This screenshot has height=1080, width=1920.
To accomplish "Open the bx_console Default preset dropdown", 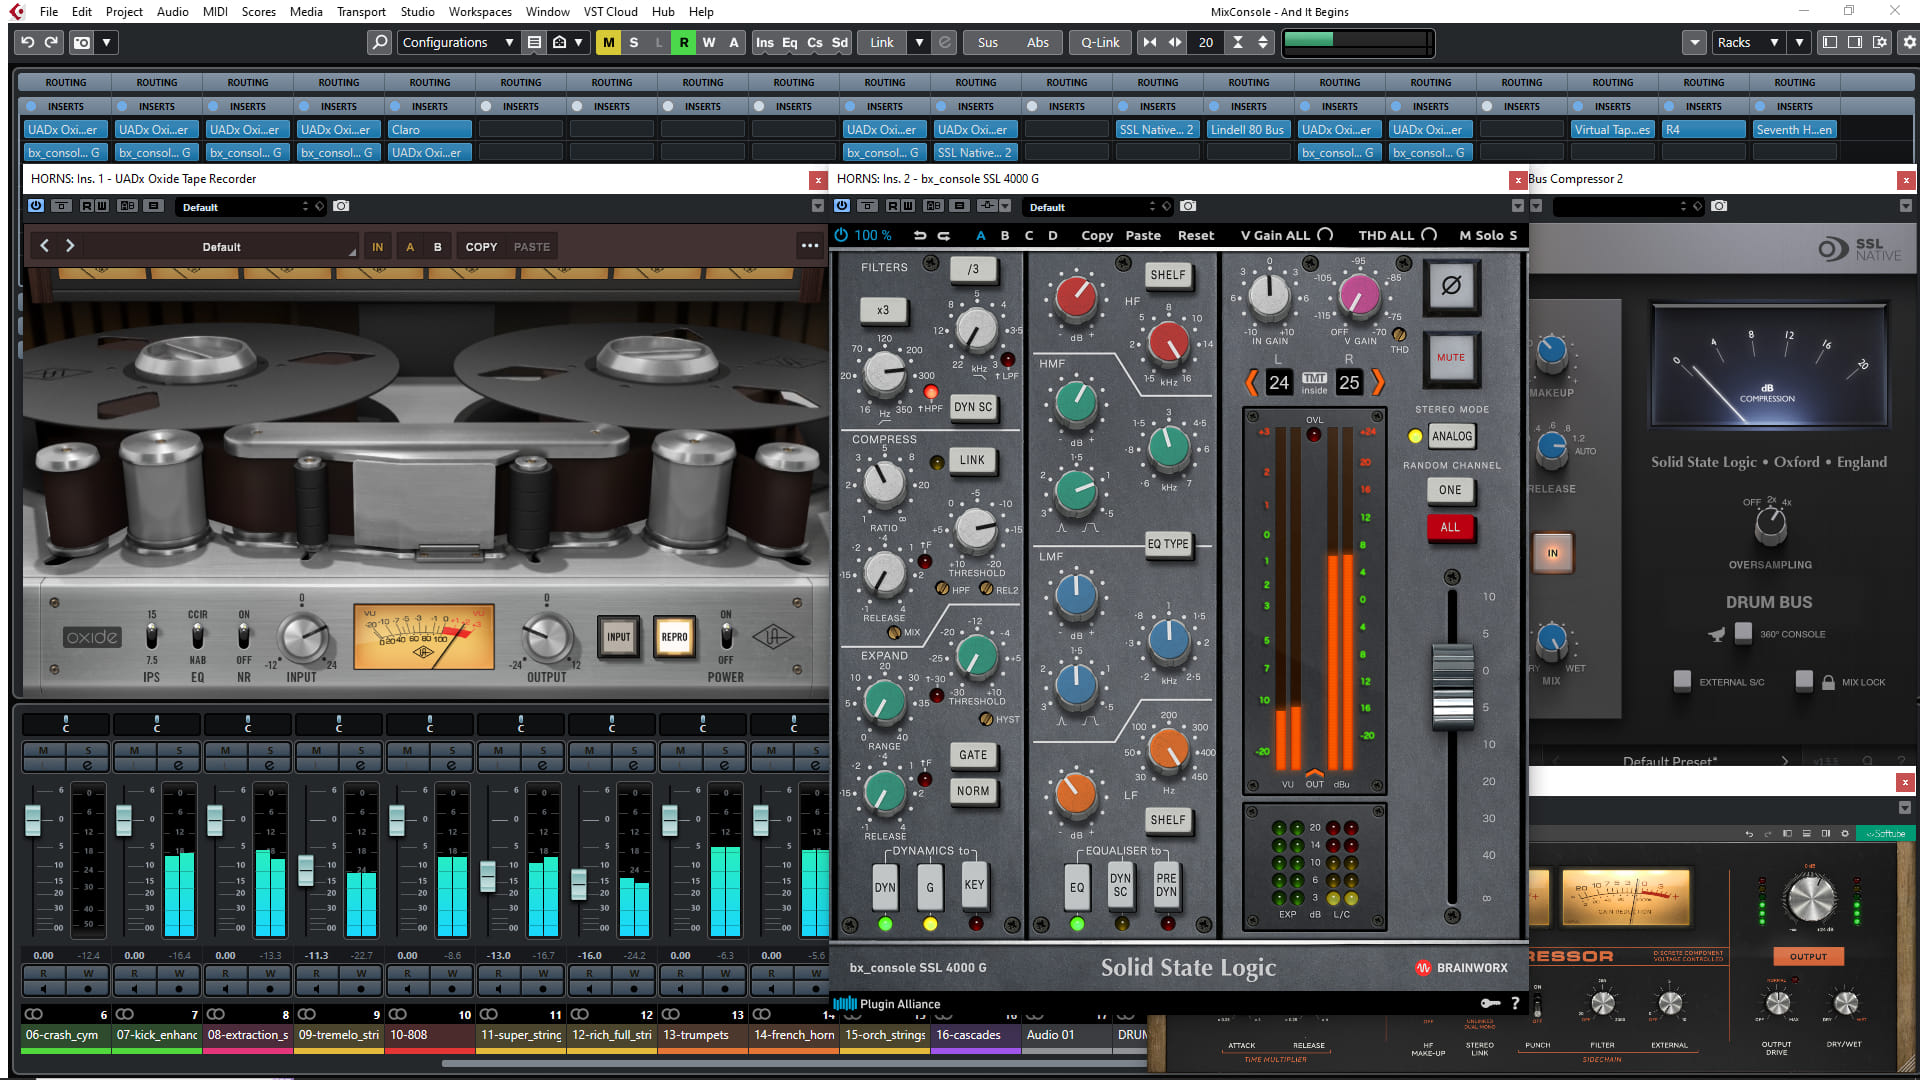I will [1097, 207].
